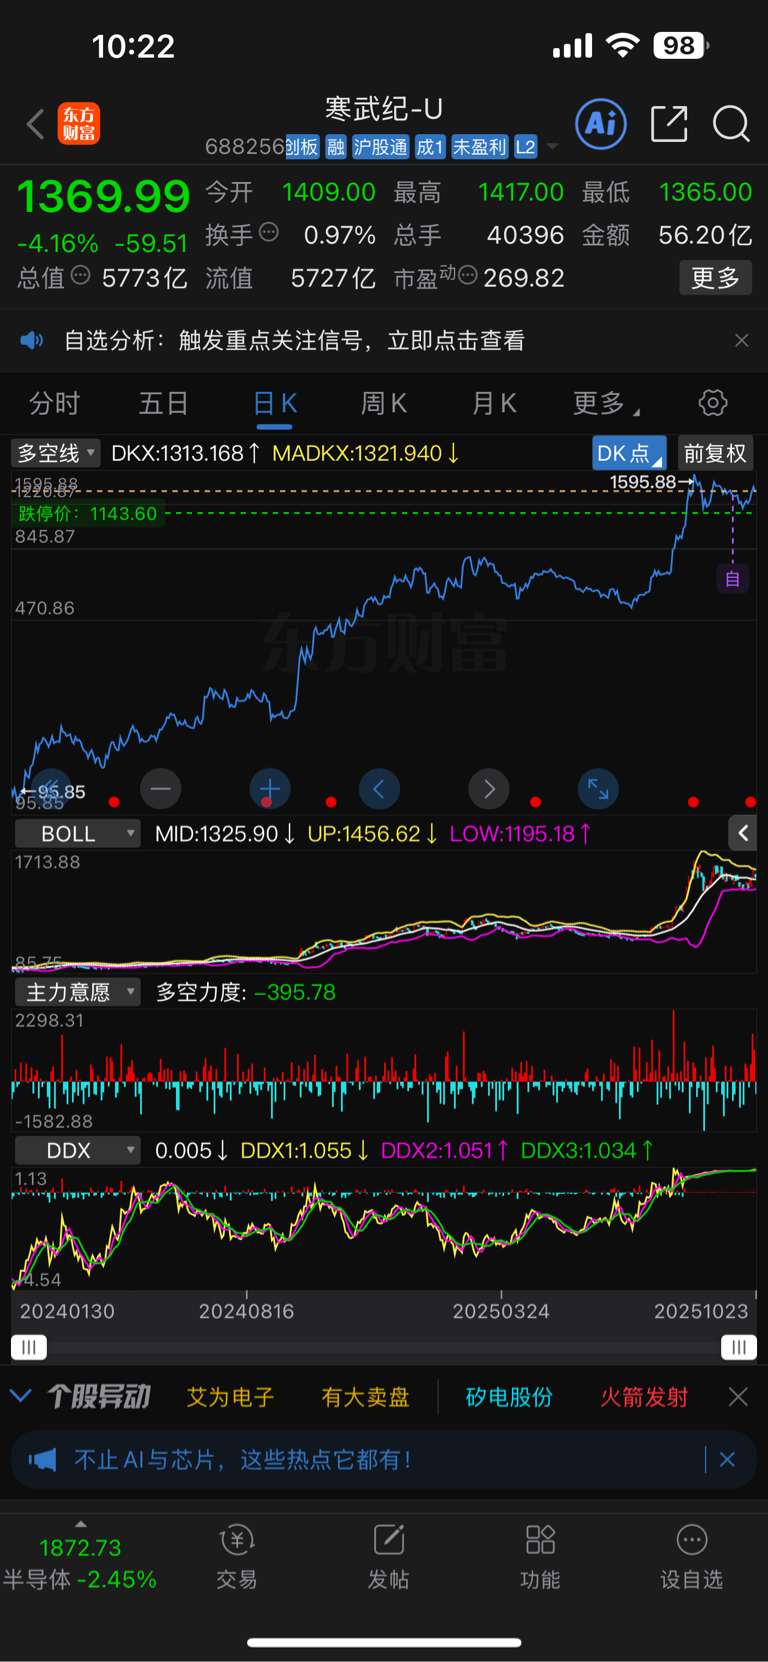Tap L2 level tag
The height and width of the screenshot is (1662, 768).
(x=526, y=147)
